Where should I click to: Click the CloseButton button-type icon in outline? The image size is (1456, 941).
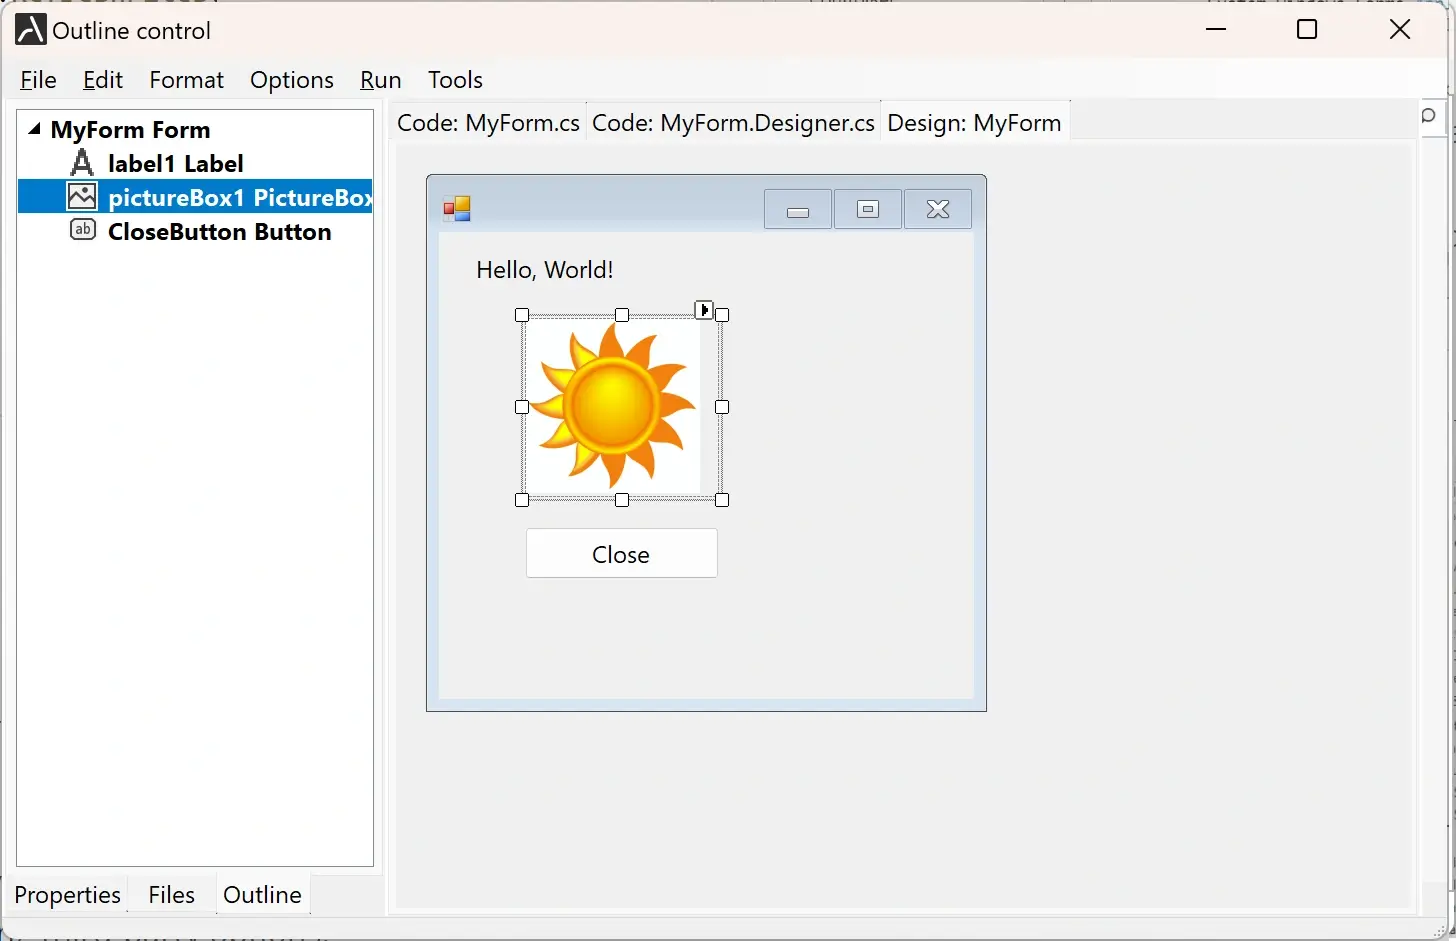82,231
